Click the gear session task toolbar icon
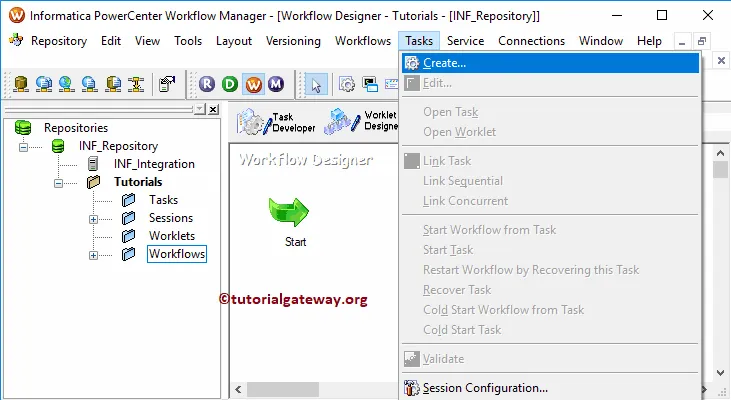 [x=347, y=84]
